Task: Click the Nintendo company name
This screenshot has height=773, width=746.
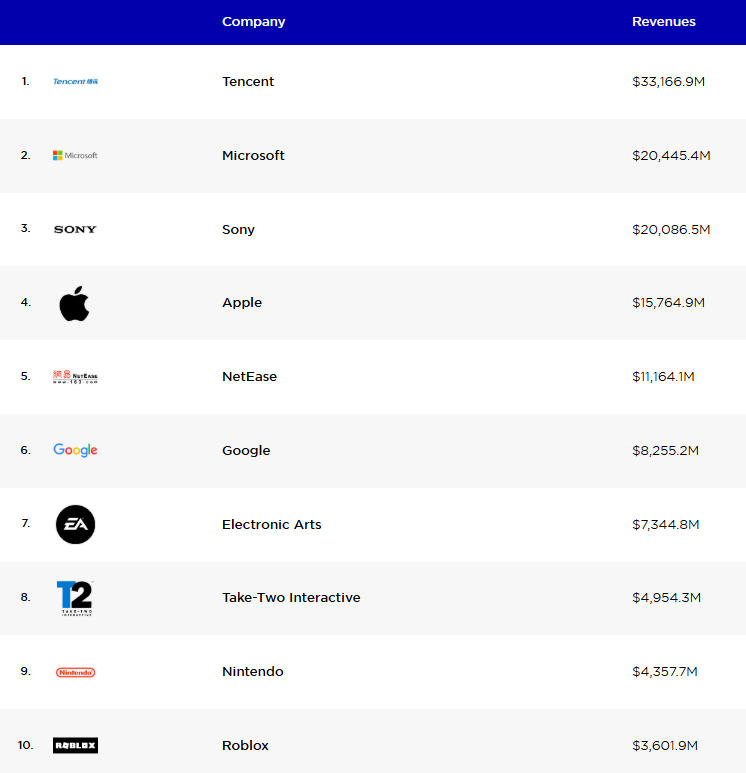Action: pyautogui.click(x=252, y=672)
